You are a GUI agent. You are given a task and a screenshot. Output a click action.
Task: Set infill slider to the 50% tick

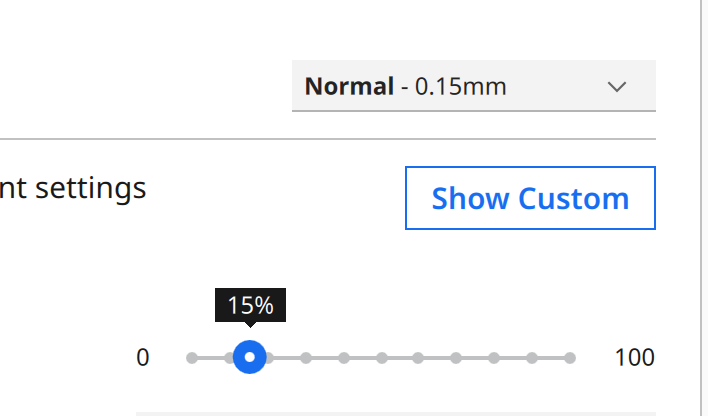(x=381, y=357)
